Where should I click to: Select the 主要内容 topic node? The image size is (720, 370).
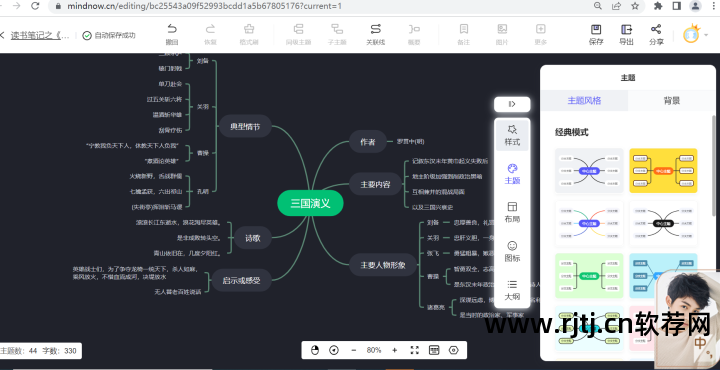(x=375, y=185)
